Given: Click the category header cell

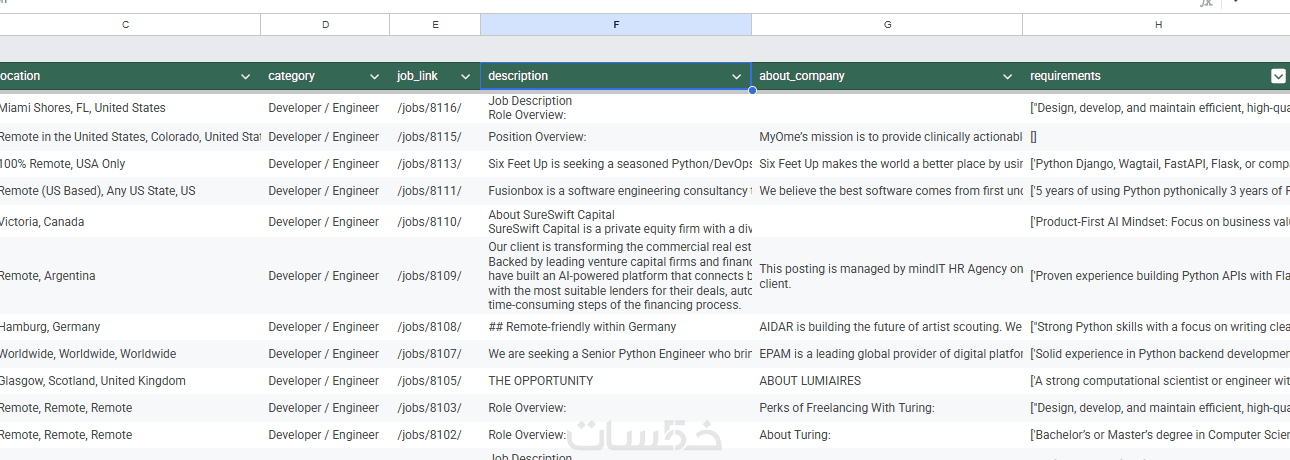Looking at the screenshot, I should [325, 76].
